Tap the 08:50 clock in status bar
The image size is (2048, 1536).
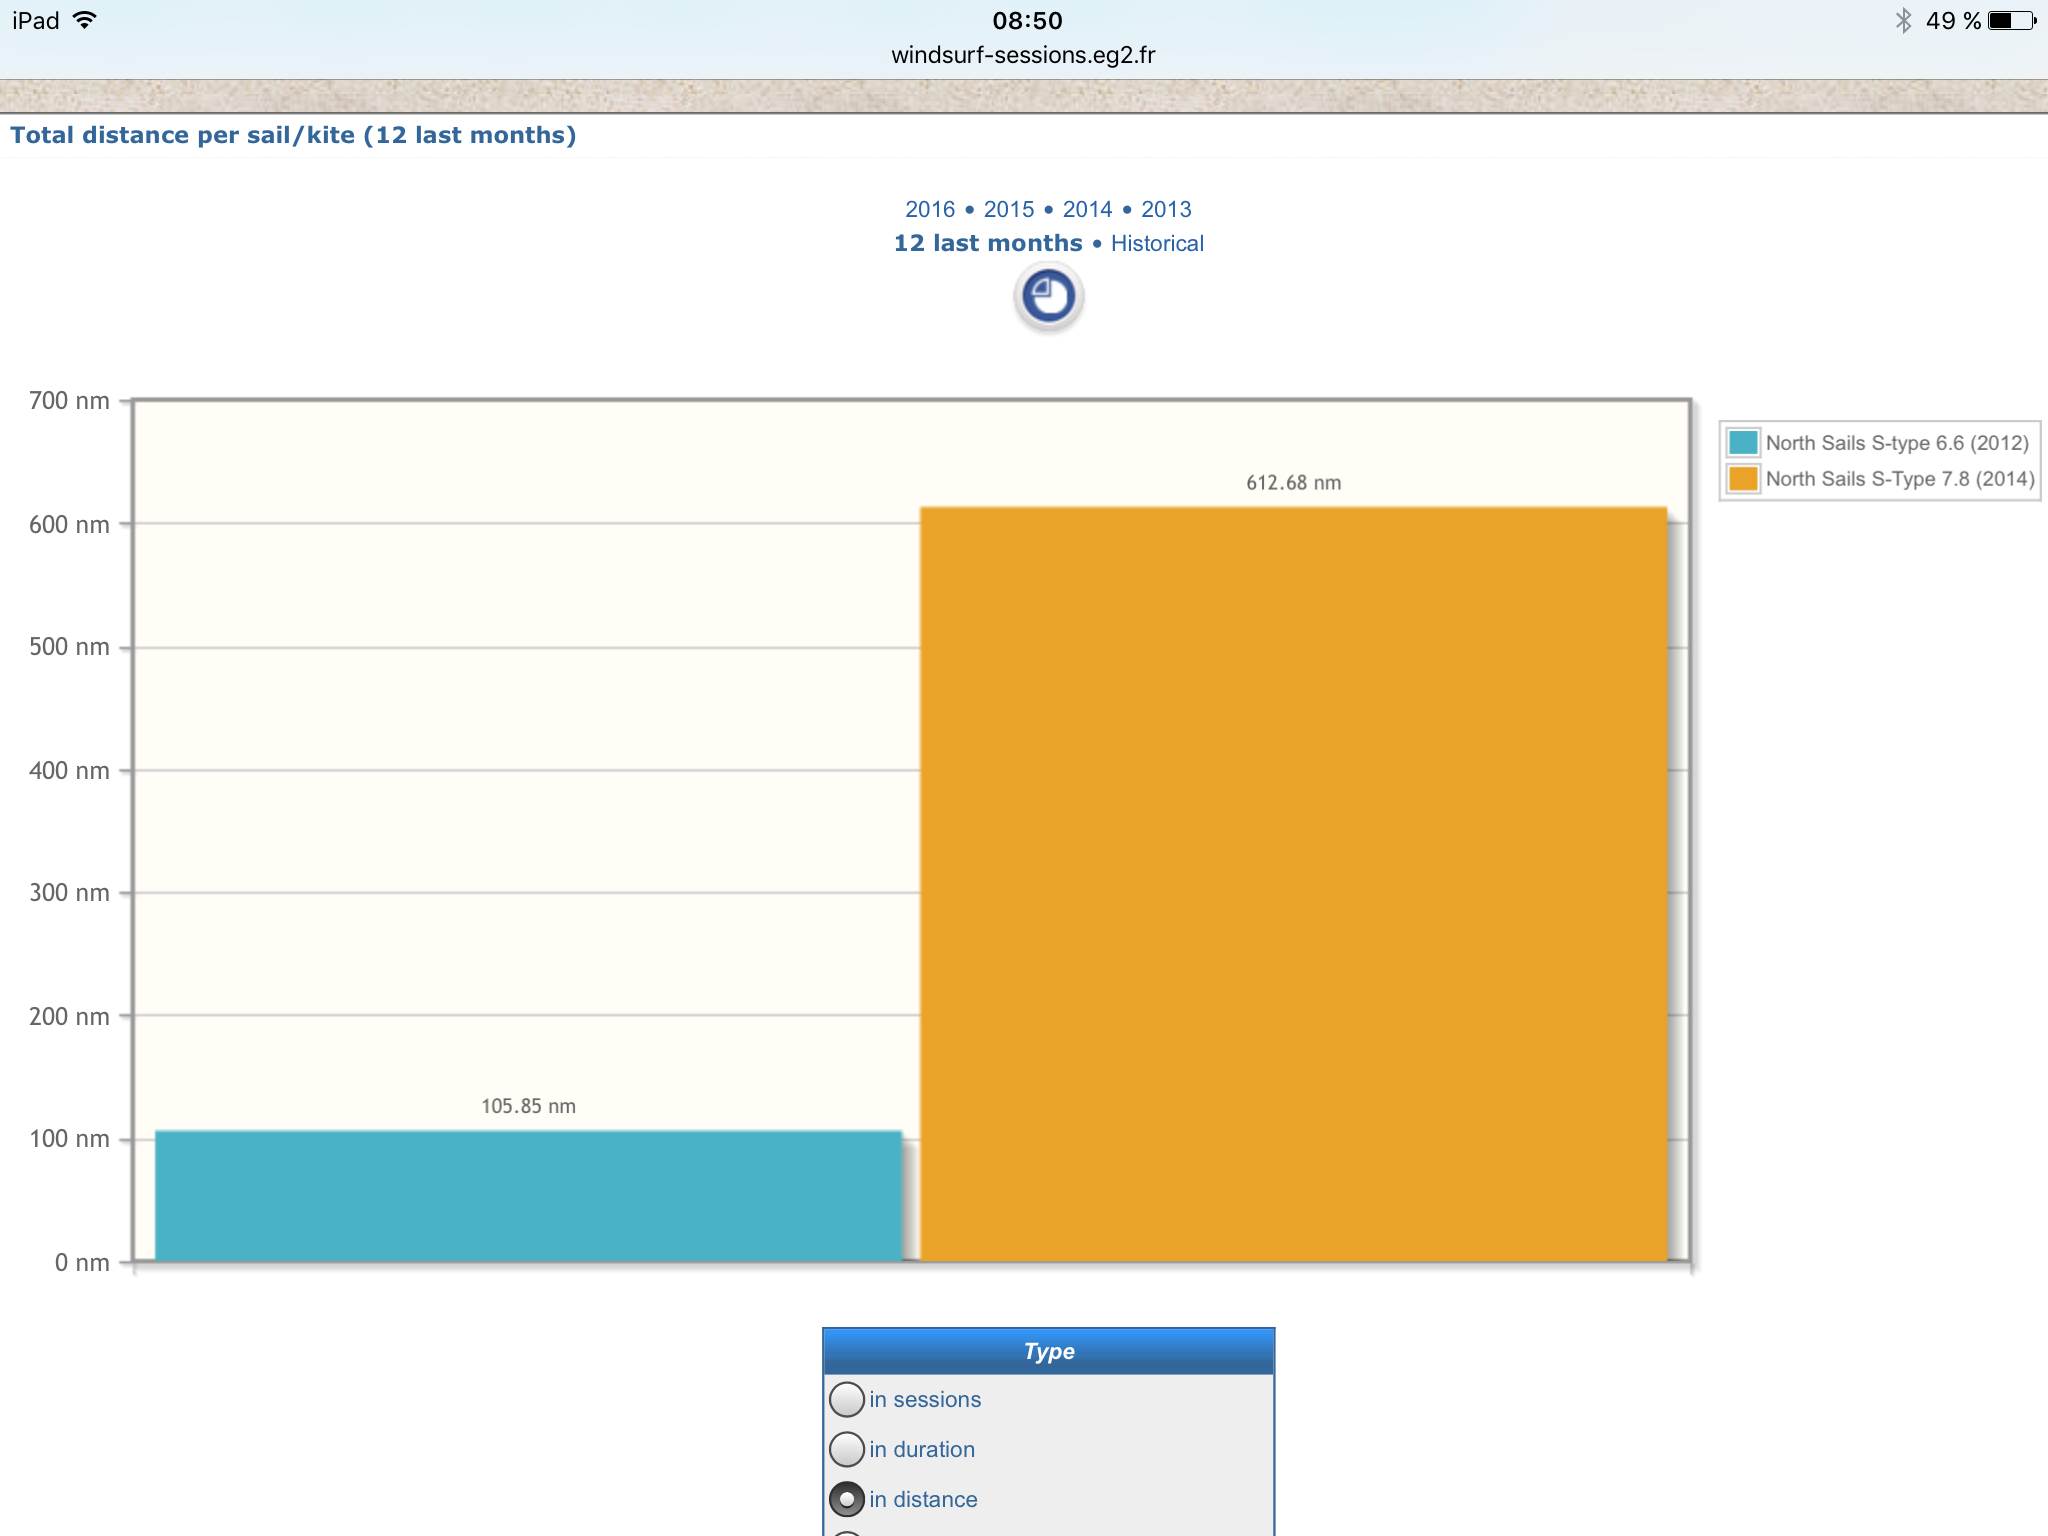coord(1027,20)
